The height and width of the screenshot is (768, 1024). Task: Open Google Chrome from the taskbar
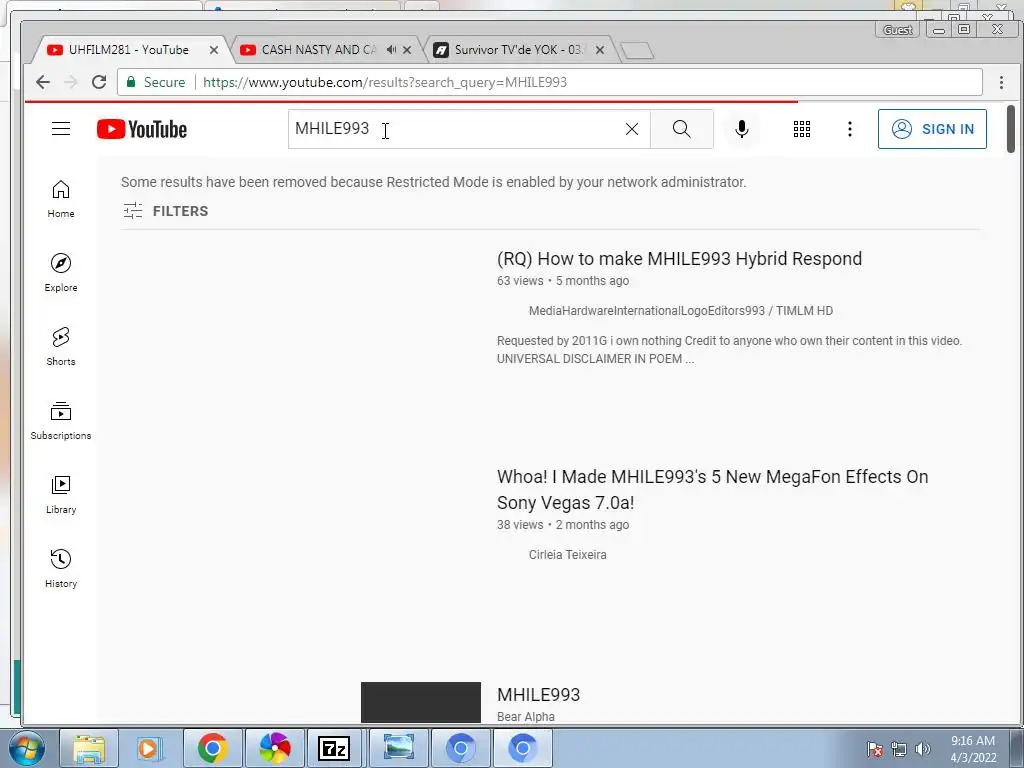click(x=212, y=748)
